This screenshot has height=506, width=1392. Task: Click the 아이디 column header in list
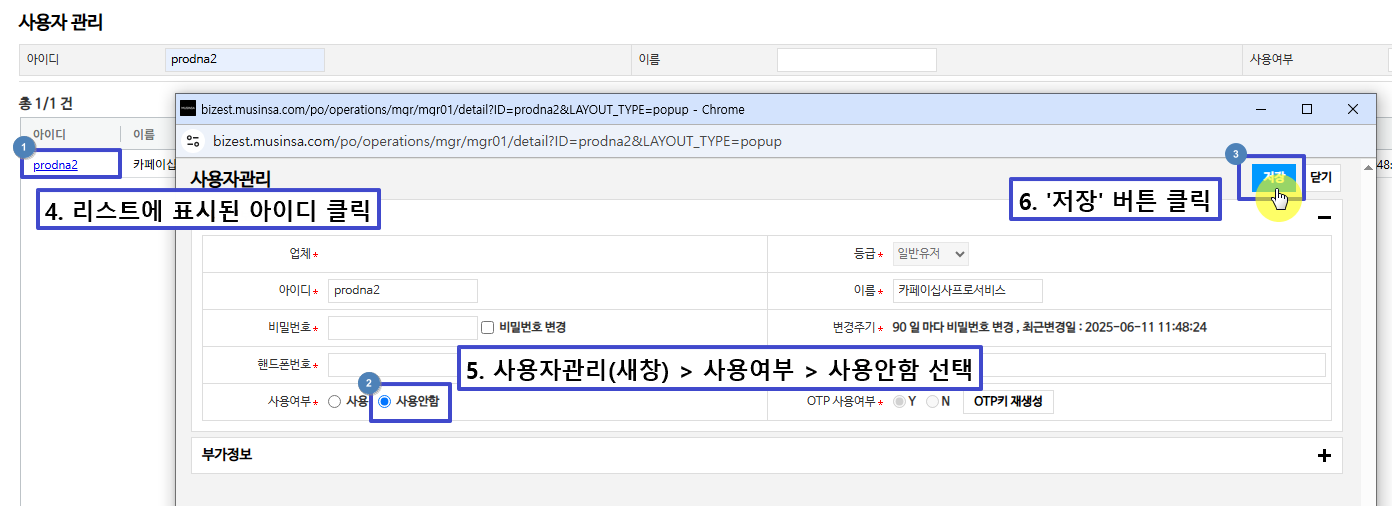[x=49, y=134]
